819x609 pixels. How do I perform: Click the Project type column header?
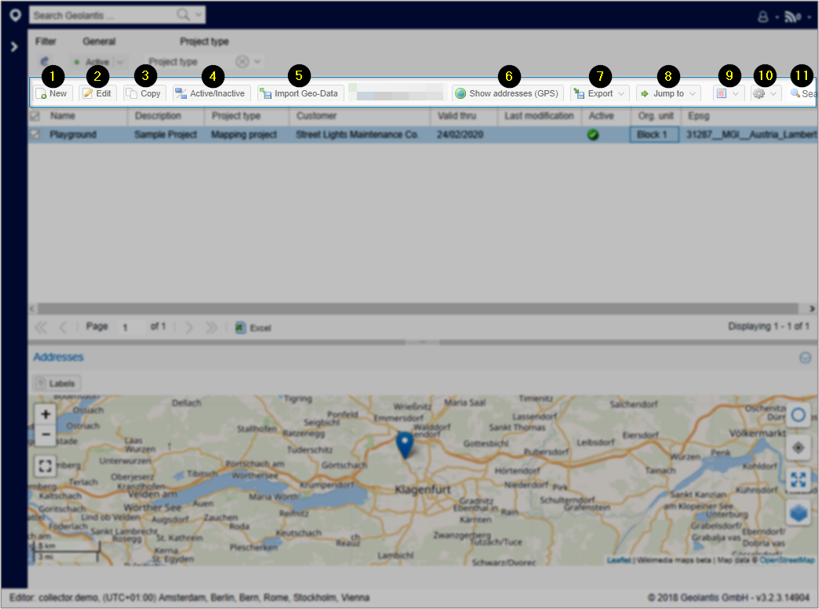pos(236,115)
